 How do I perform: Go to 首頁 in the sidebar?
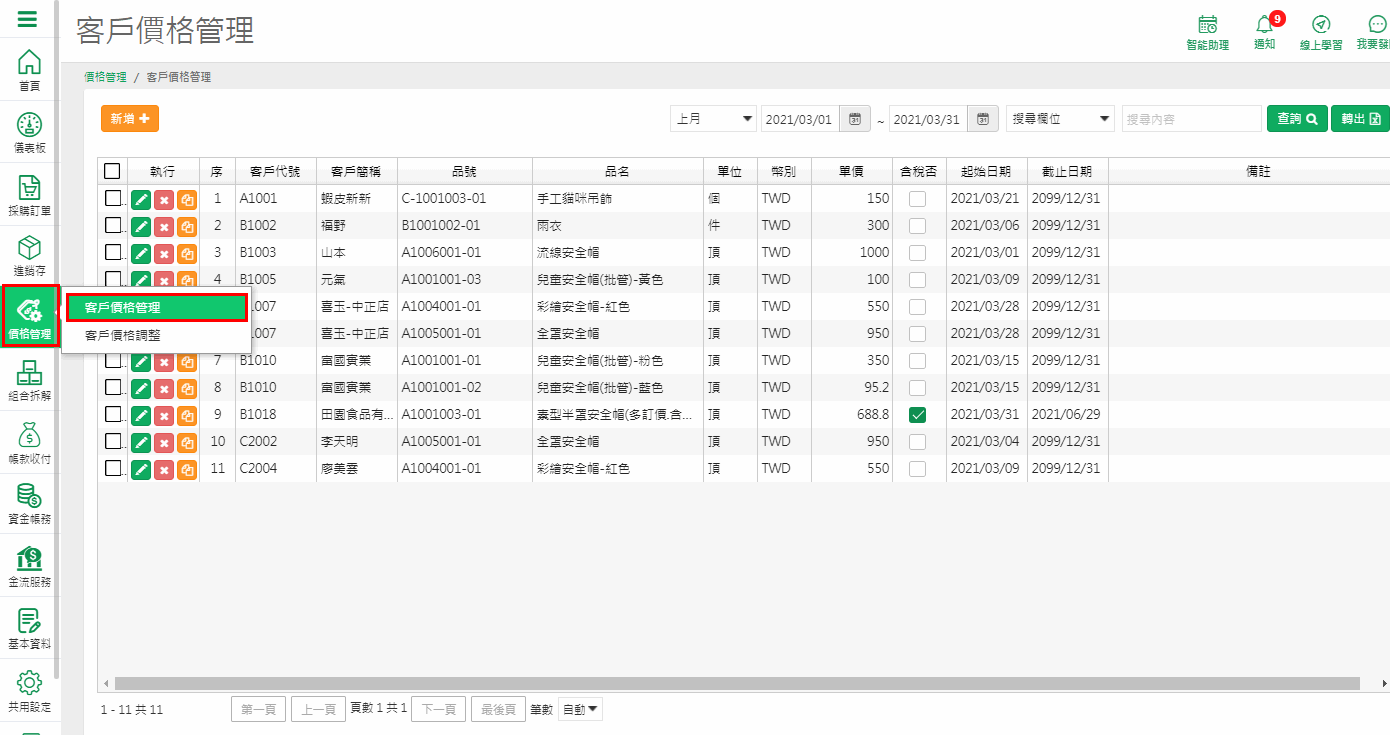[x=30, y=70]
